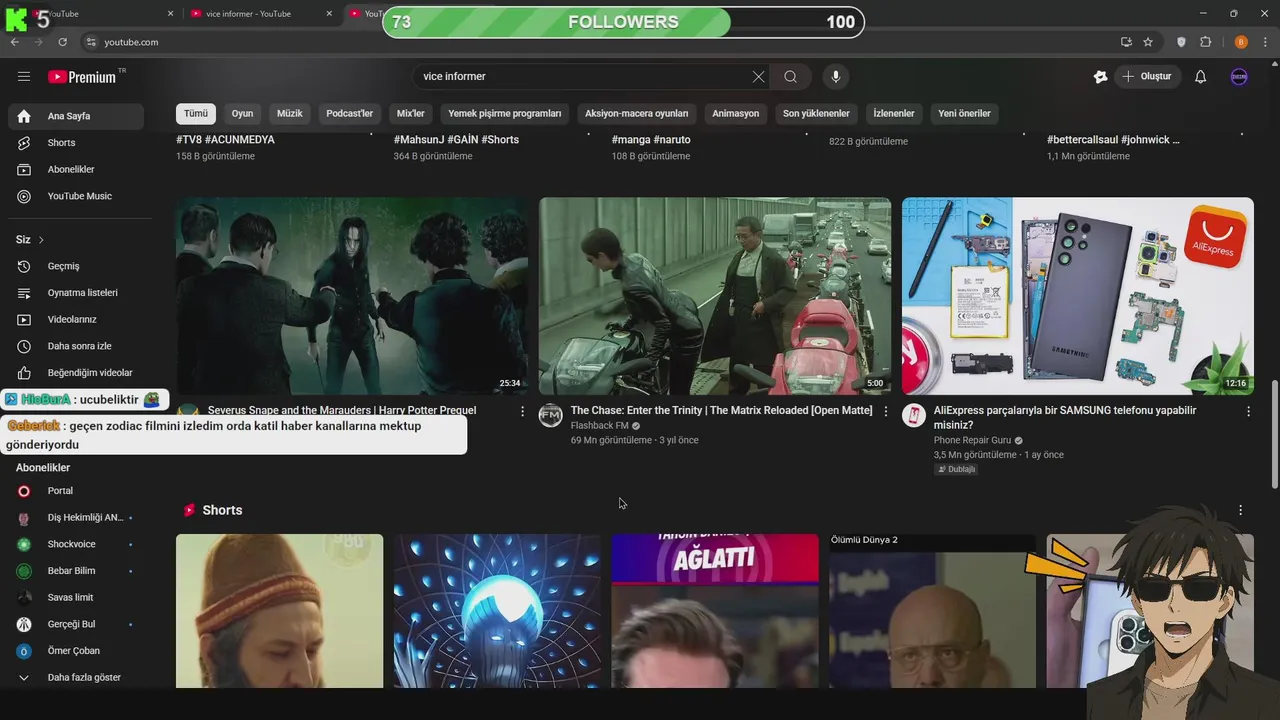The image size is (1280, 720).
Task: Open Savas limit subscription channel
Action: 76,597
